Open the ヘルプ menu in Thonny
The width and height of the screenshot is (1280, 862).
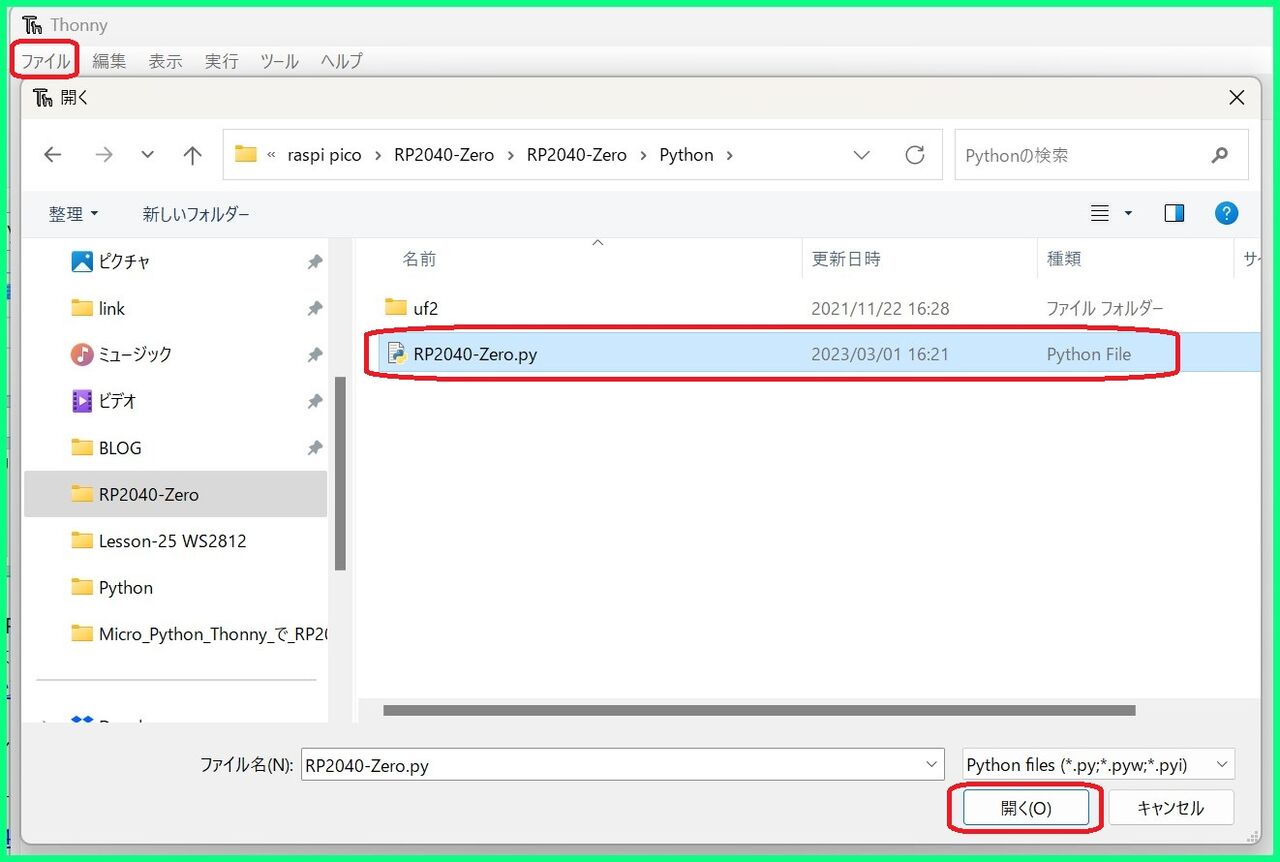pyautogui.click(x=342, y=61)
